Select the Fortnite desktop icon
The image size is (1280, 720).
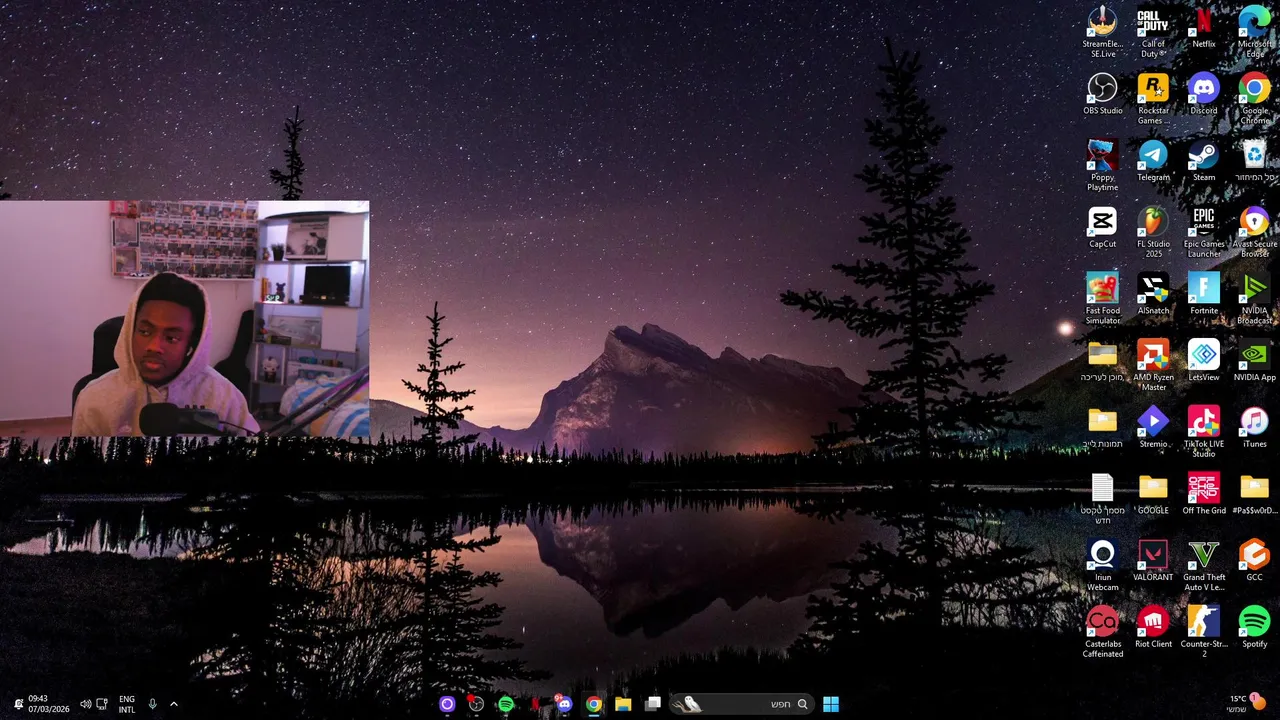[1204, 295]
